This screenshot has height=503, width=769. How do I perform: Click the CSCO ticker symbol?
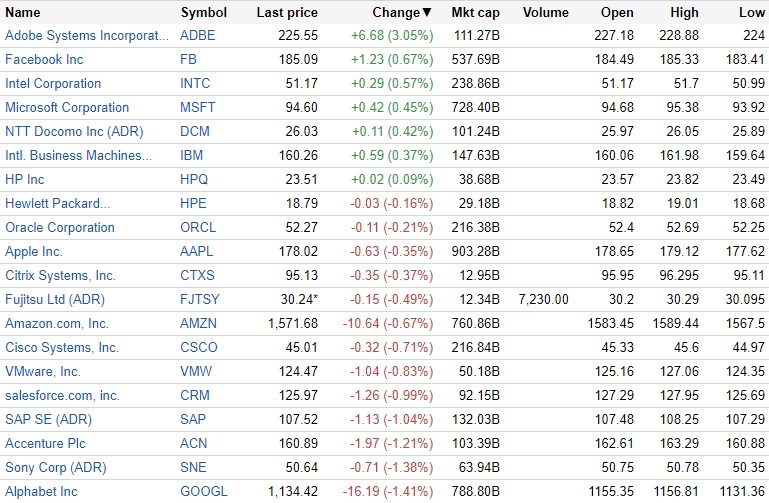[x=198, y=348]
